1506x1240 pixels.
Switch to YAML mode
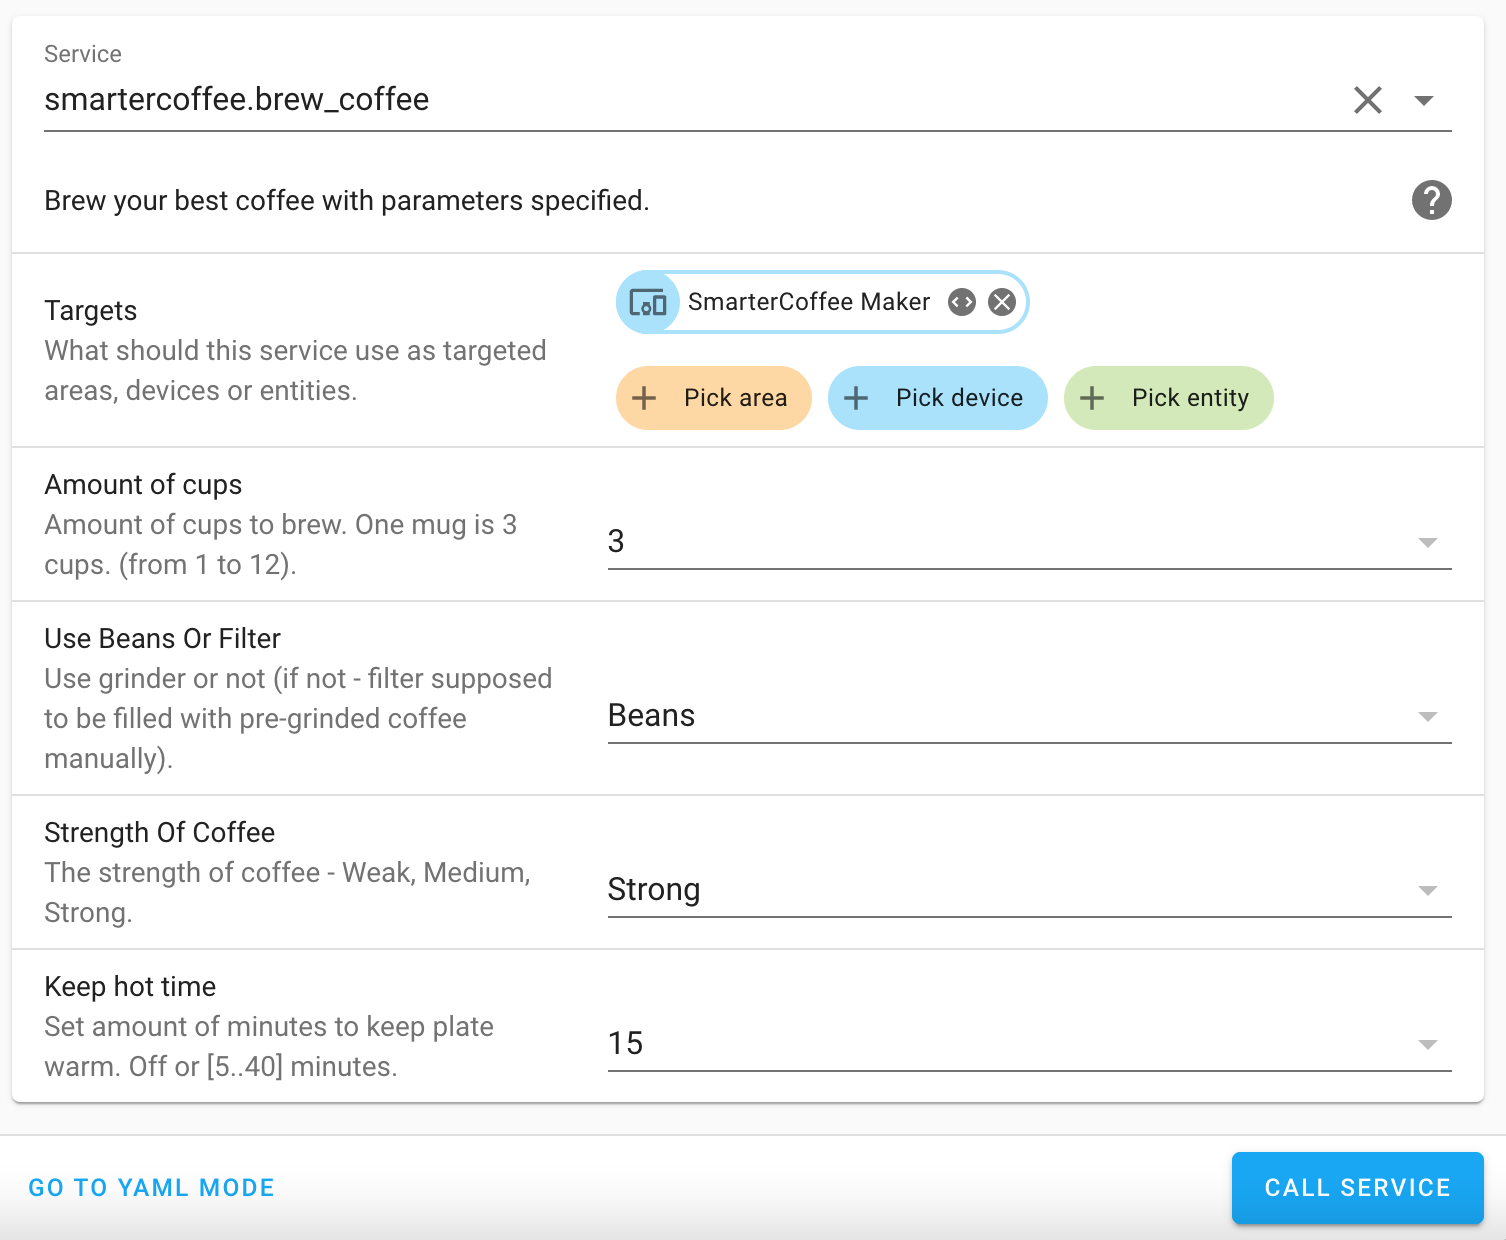tap(151, 1188)
